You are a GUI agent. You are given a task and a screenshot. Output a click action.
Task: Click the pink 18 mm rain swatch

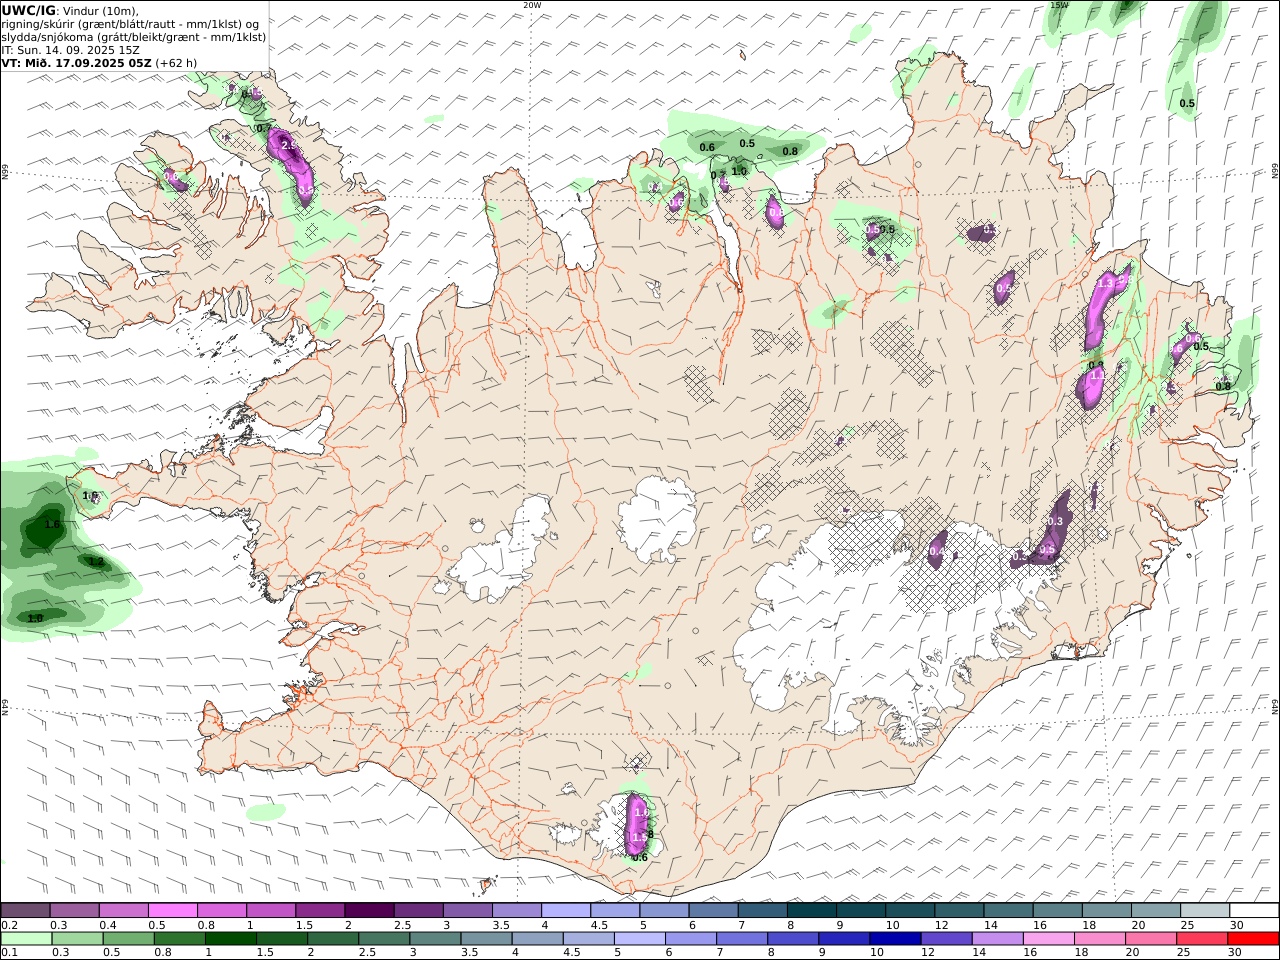[x=1099, y=938]
